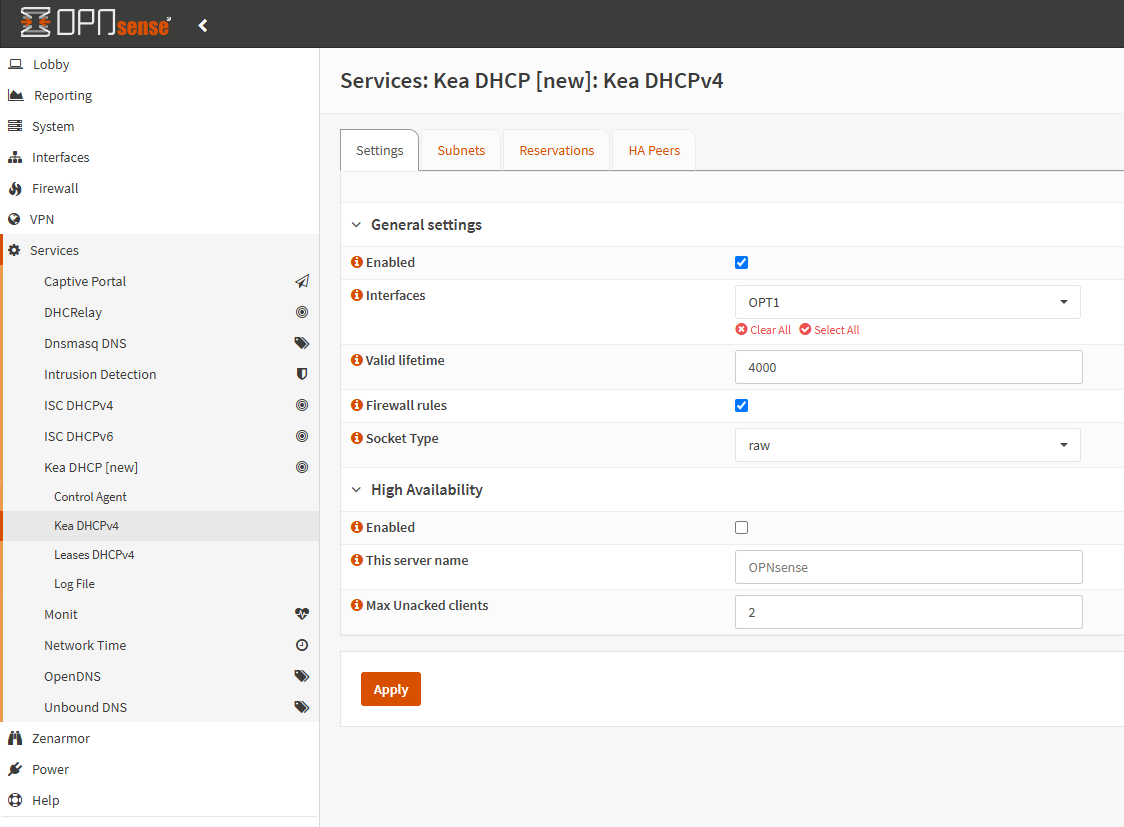Show help for Max Unacked clients info icon
This screenshot has height=827, width=1124.
point(356,605)
